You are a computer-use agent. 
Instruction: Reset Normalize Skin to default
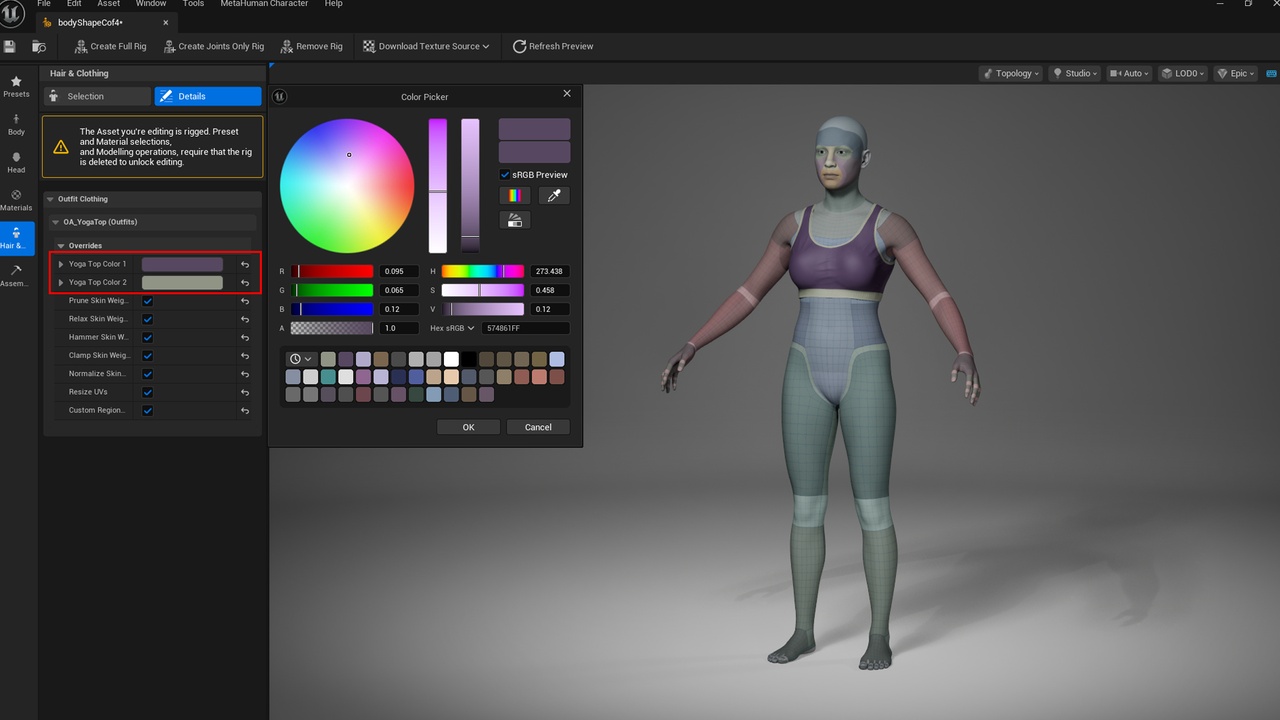click(x=245, y=374)
